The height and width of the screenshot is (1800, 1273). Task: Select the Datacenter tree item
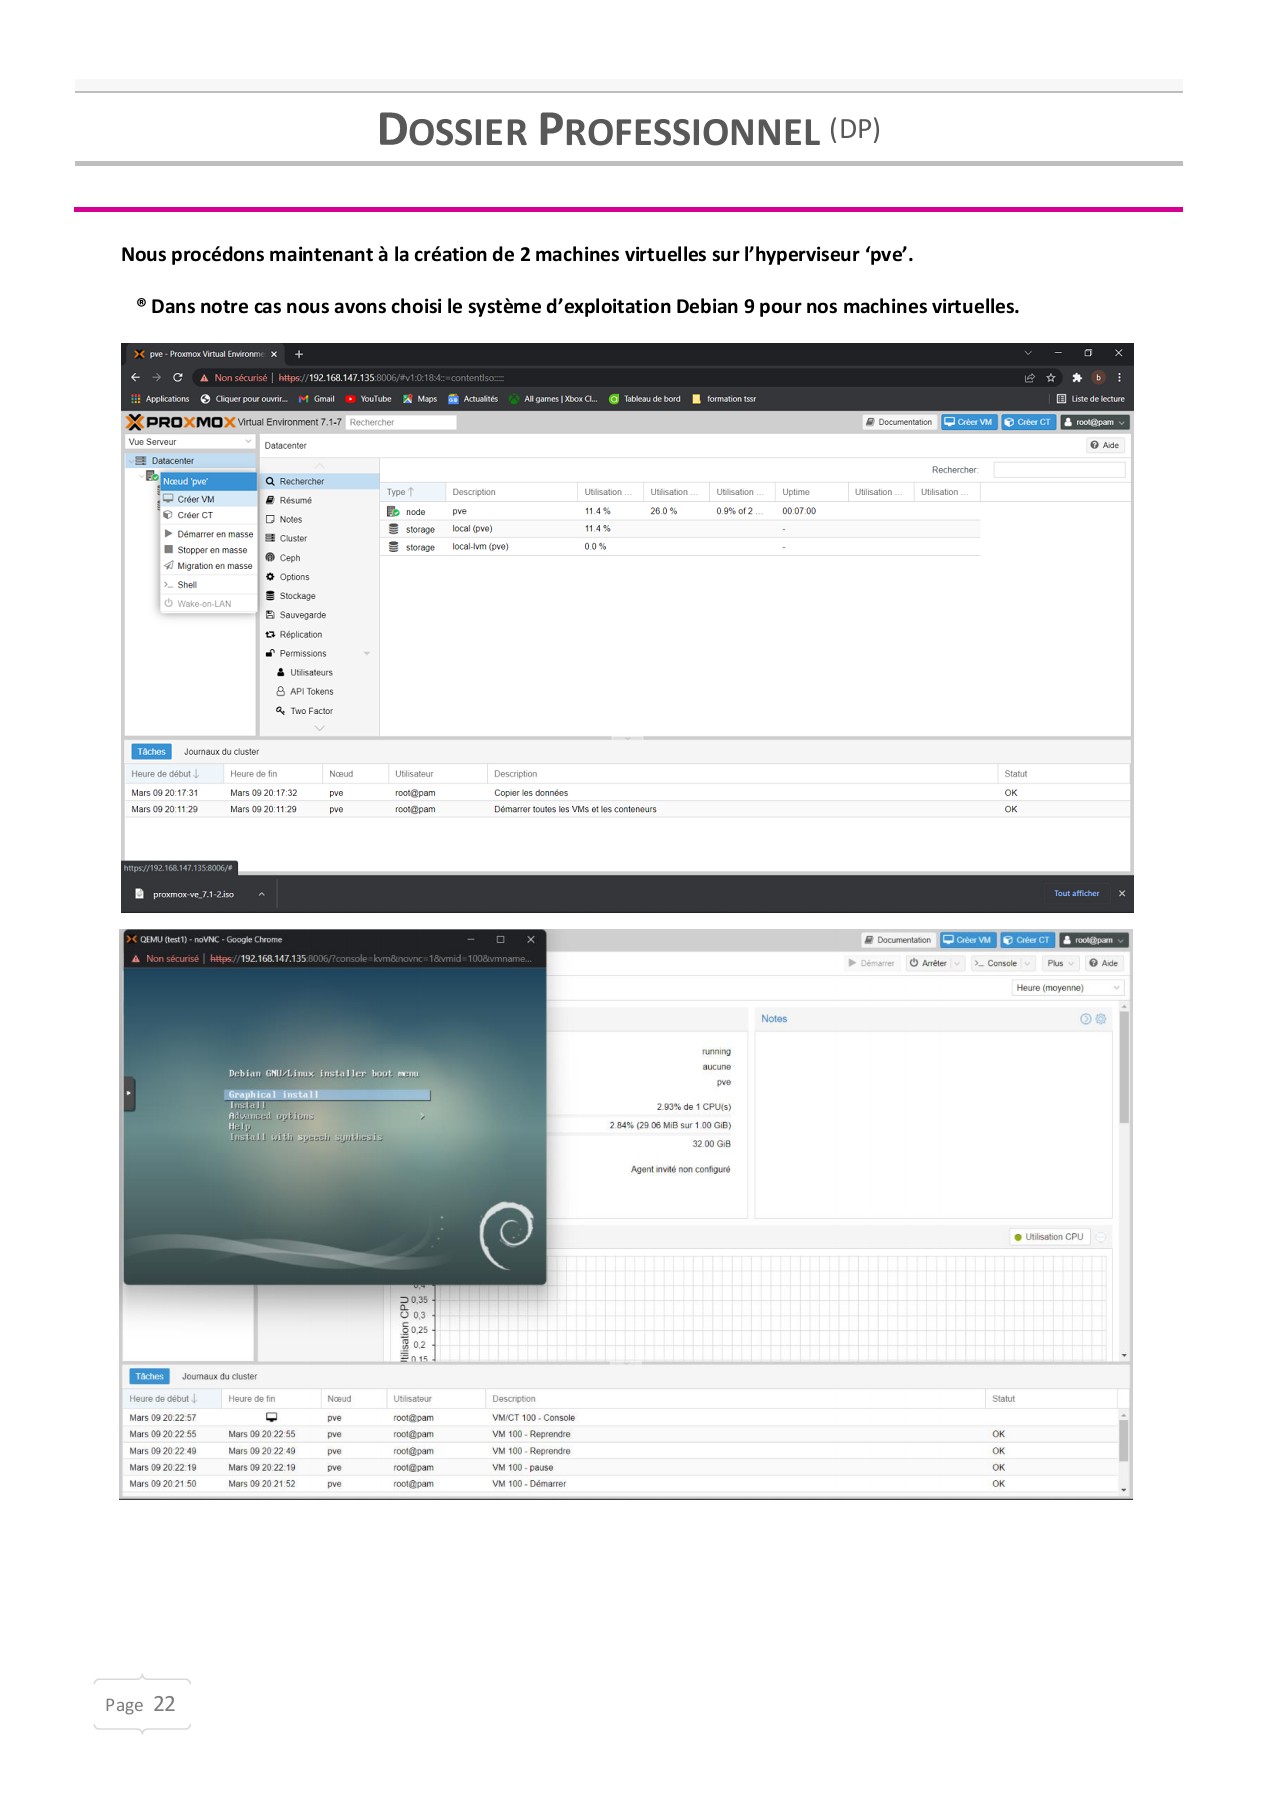point(172,461)
